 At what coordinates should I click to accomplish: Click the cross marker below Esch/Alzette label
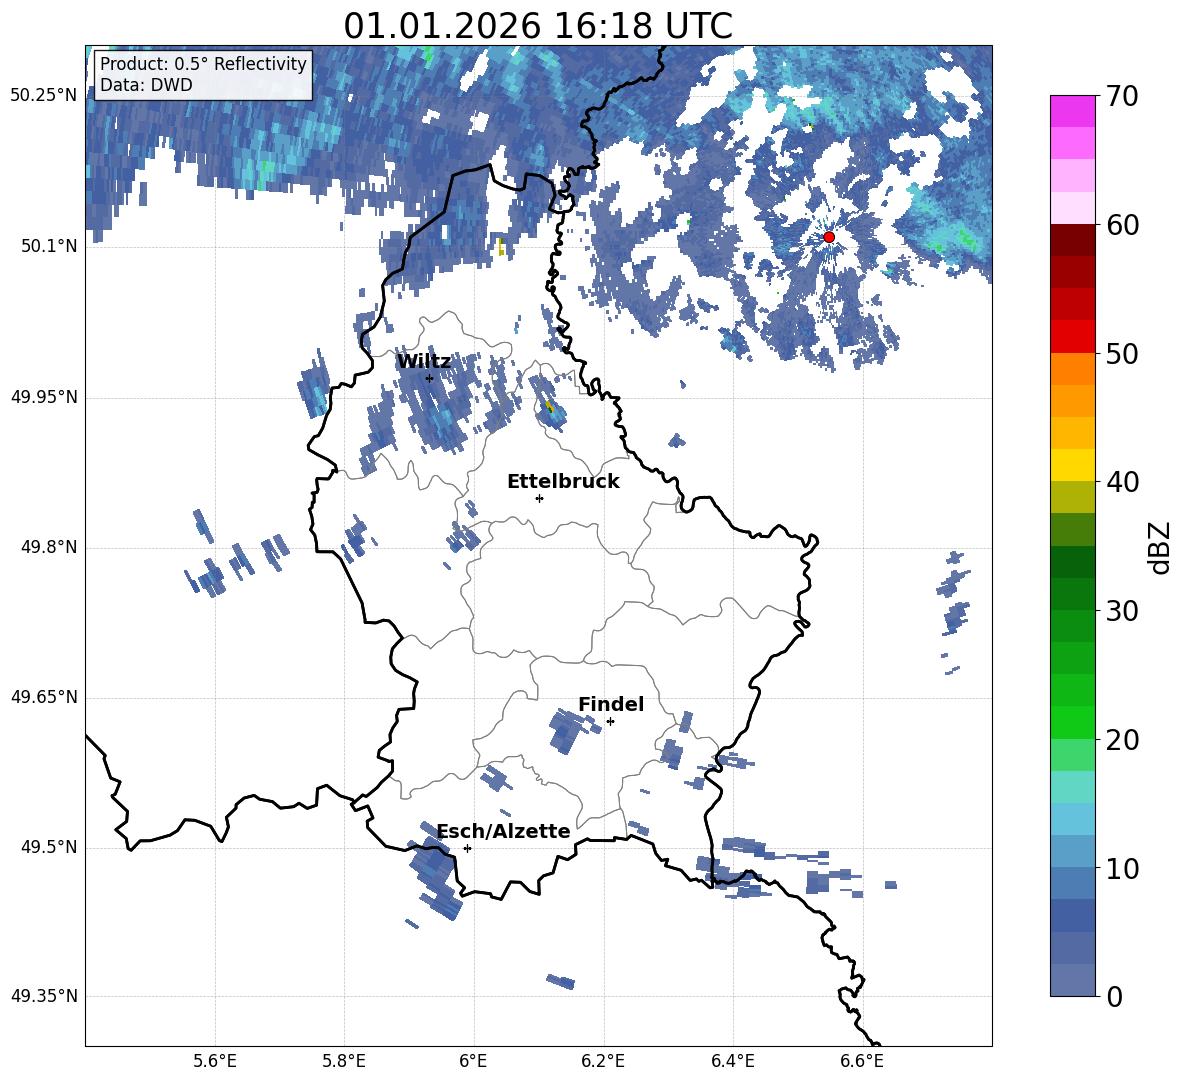pos(467,848)
